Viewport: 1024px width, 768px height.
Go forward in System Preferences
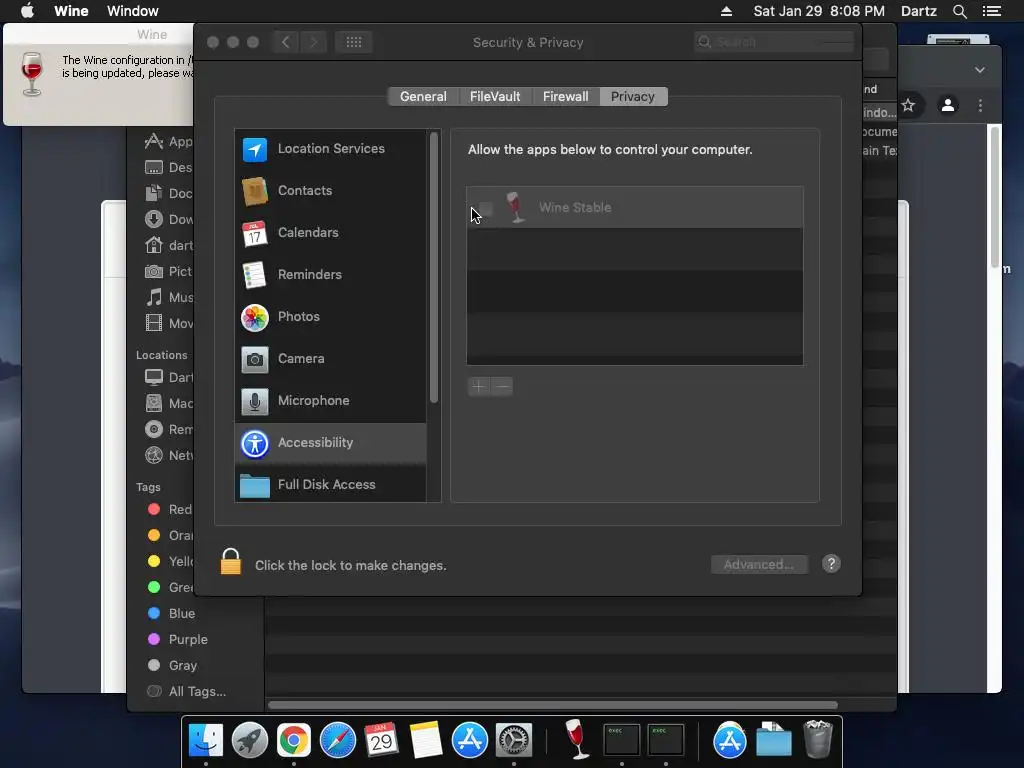(313, 42)
